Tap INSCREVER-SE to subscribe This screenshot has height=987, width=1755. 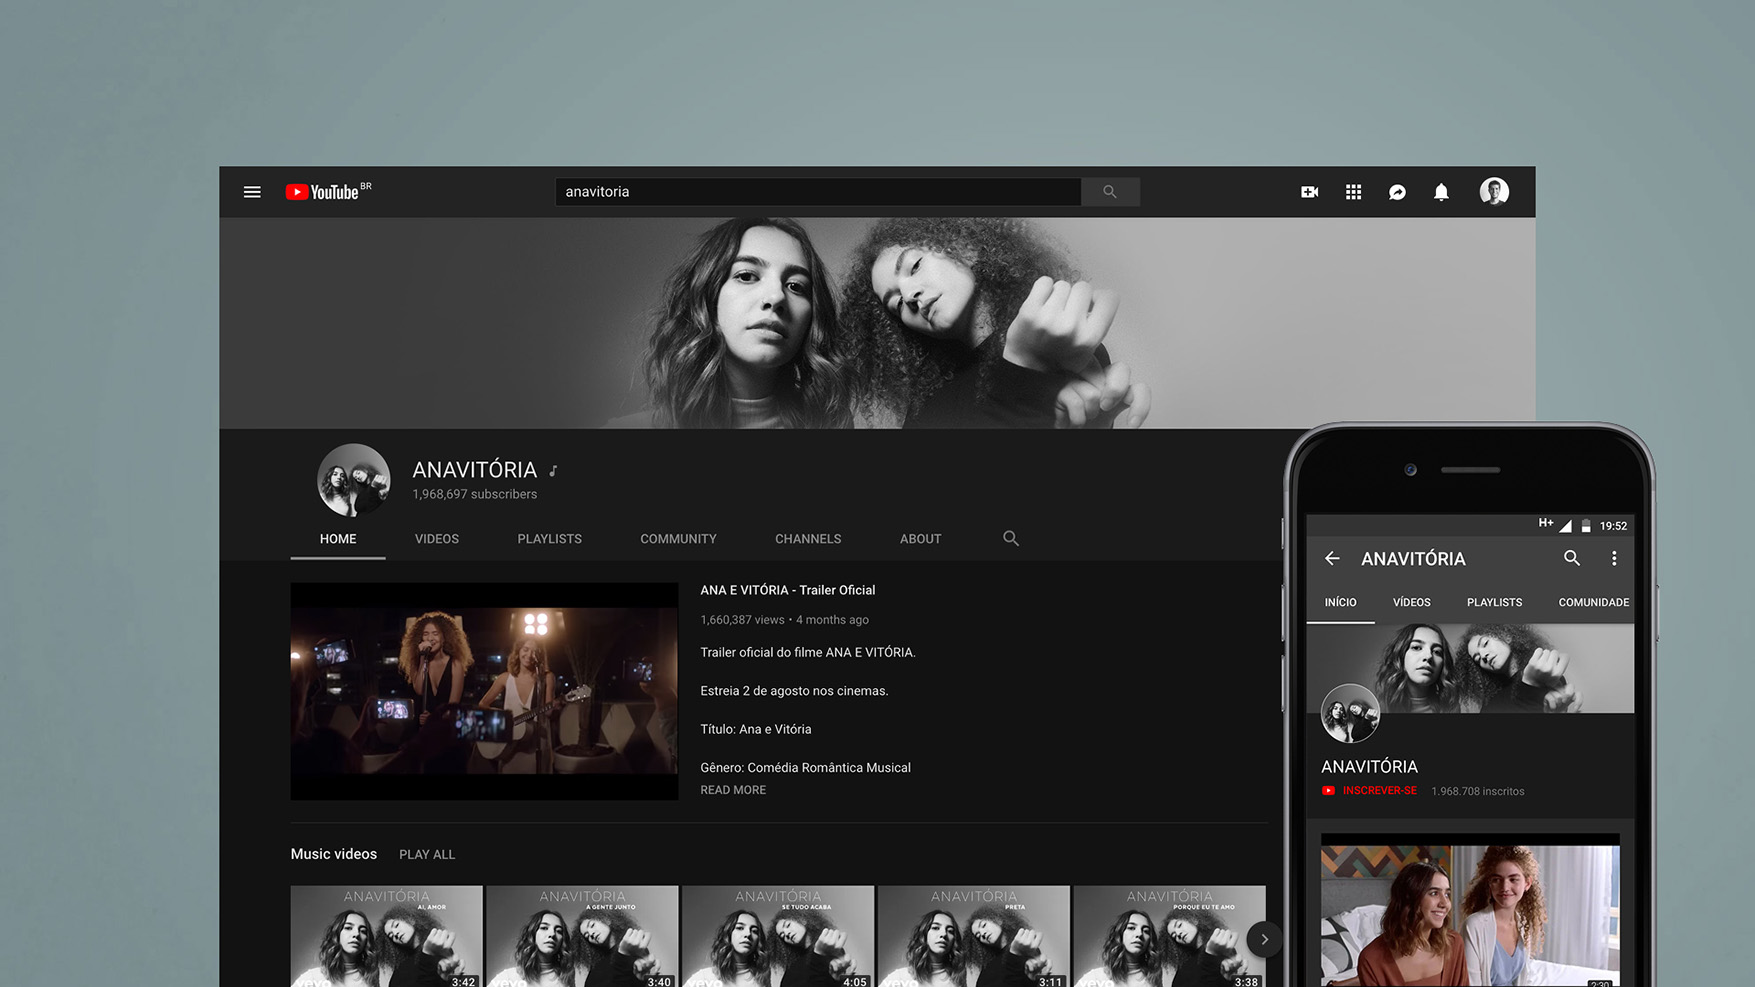(1378, 791)
